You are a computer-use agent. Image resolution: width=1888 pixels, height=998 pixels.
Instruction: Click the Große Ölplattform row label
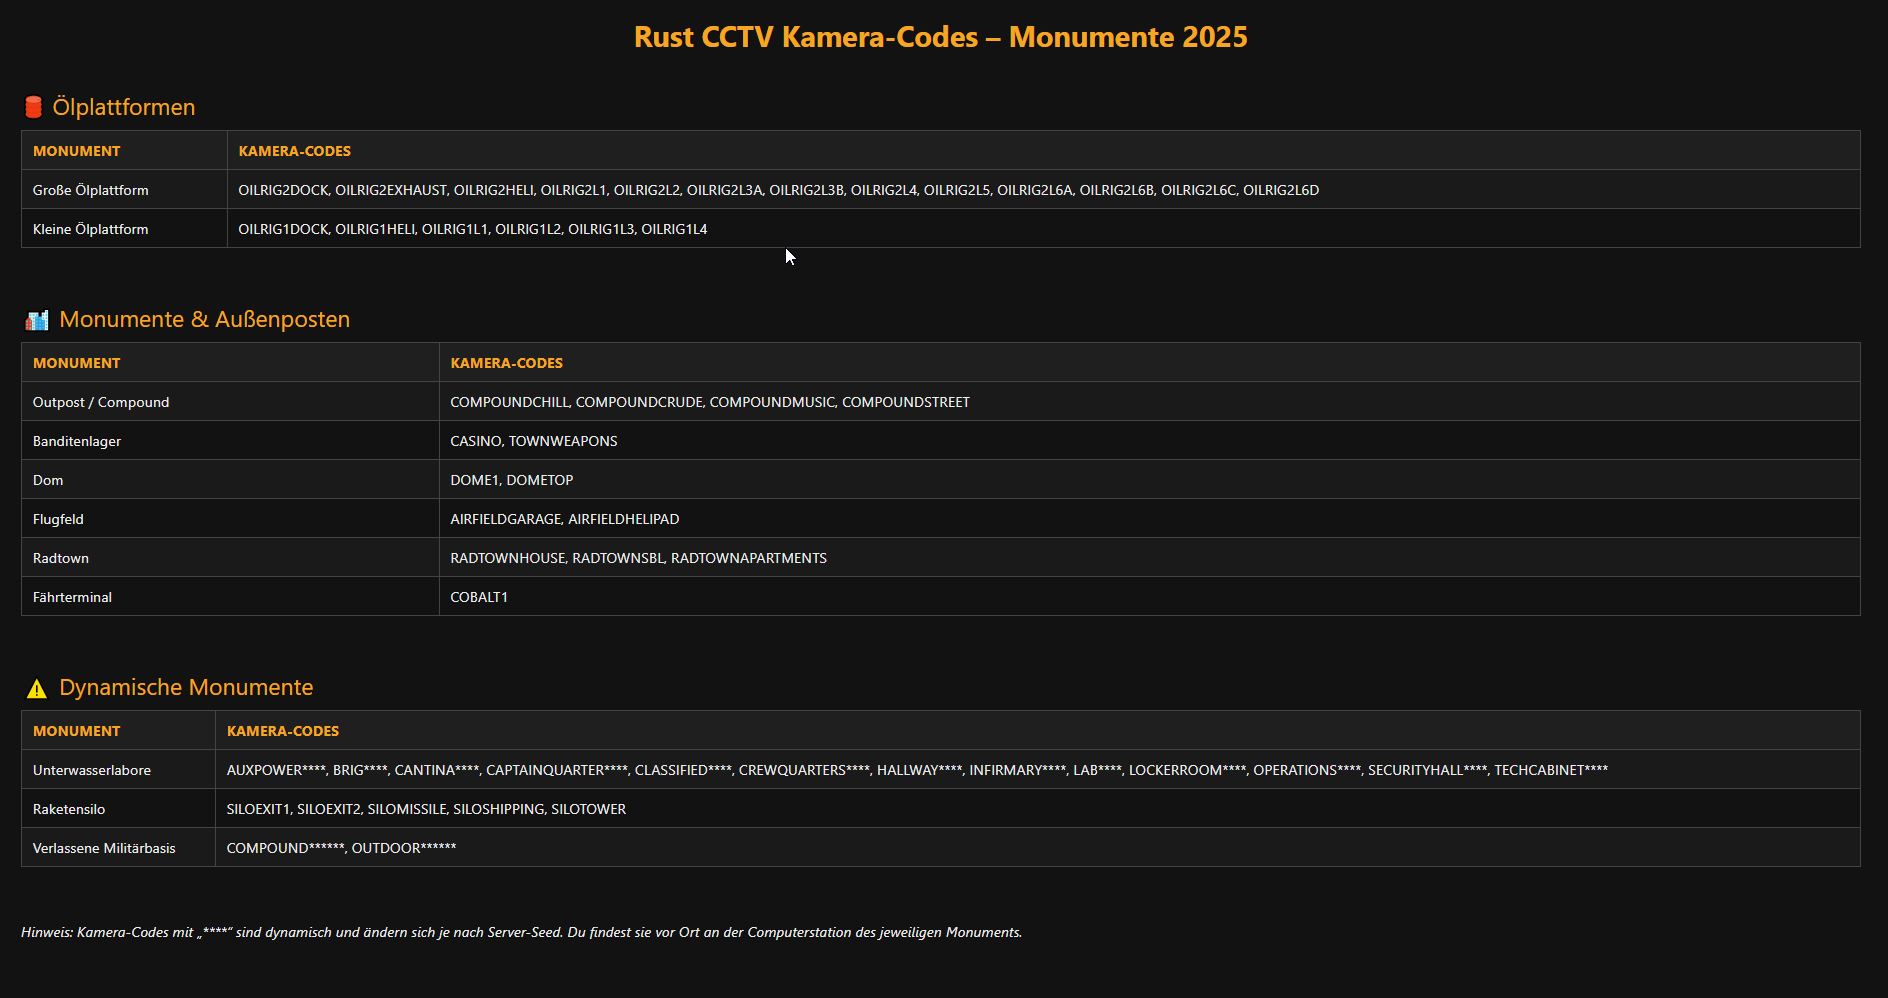click(x=90, y=190)
